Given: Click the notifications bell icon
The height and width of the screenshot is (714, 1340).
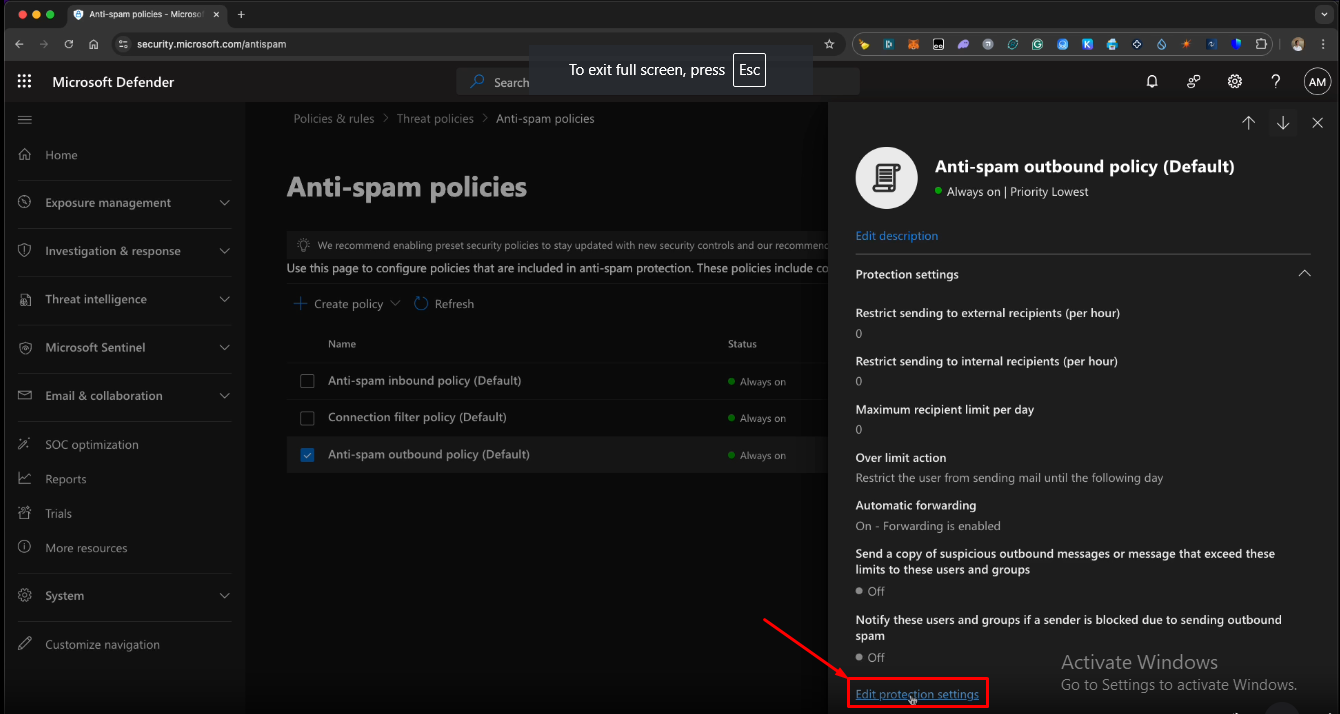Looking at the screenshot, I should tap(1152, 82).
